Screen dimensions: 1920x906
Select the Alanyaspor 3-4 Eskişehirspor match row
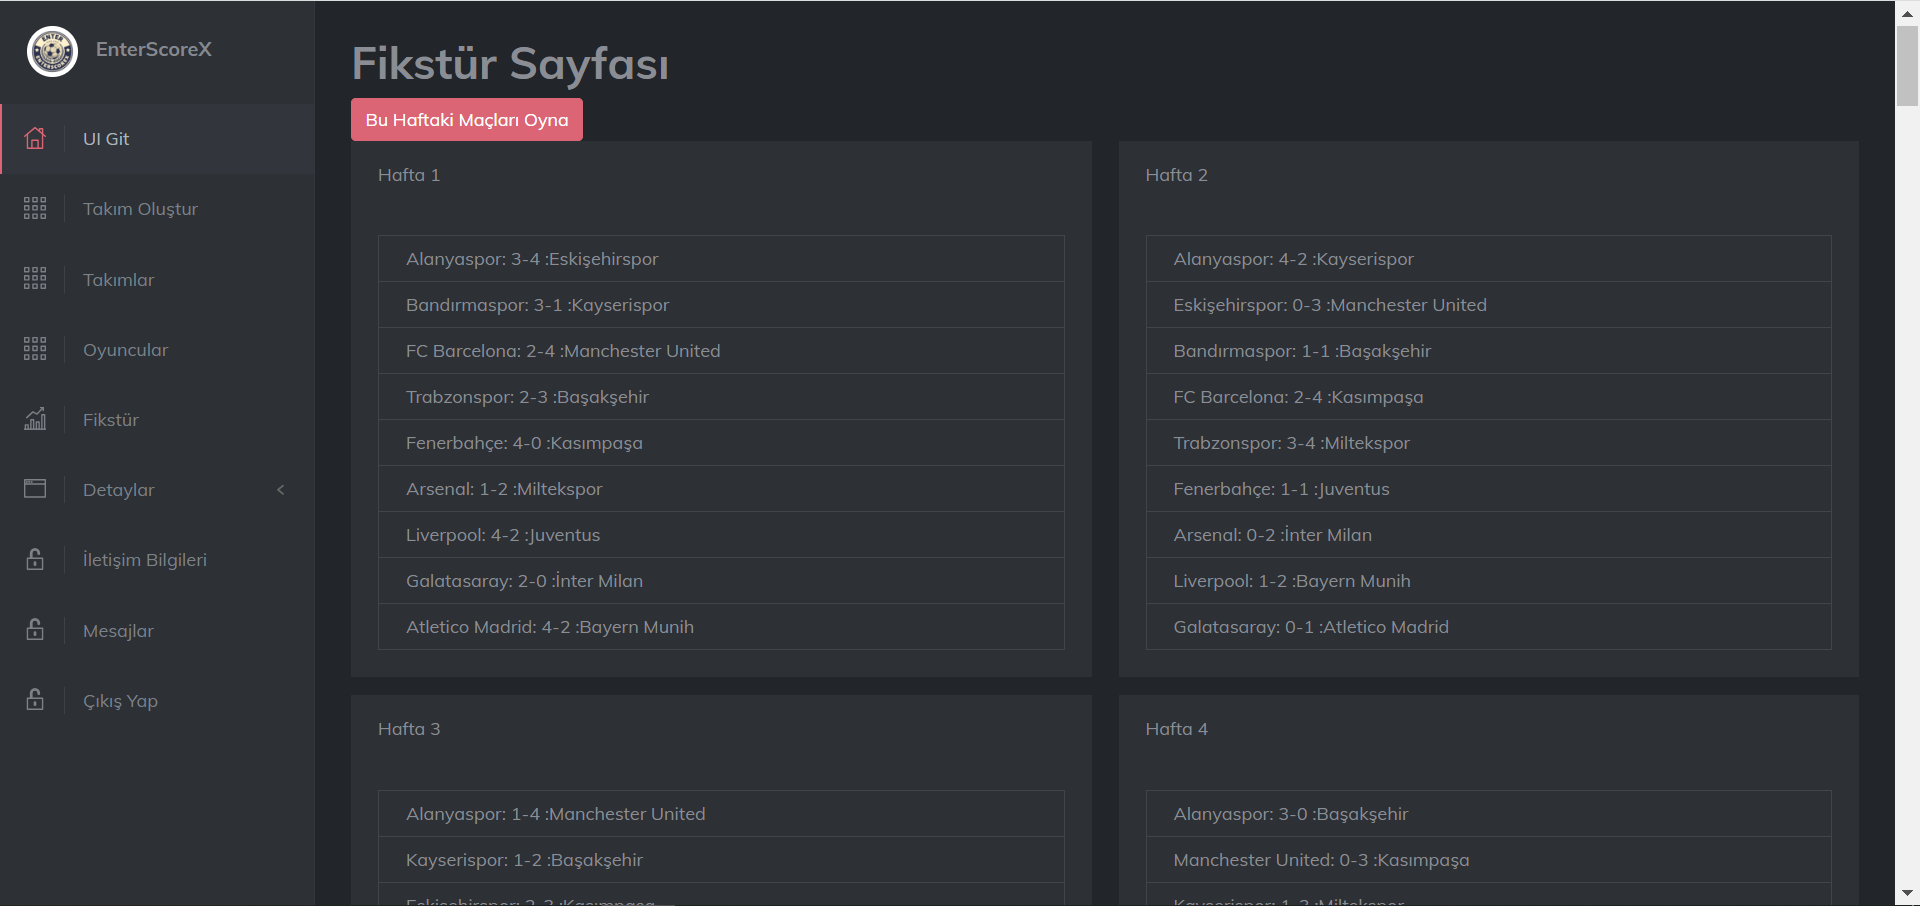coord(720,258)
